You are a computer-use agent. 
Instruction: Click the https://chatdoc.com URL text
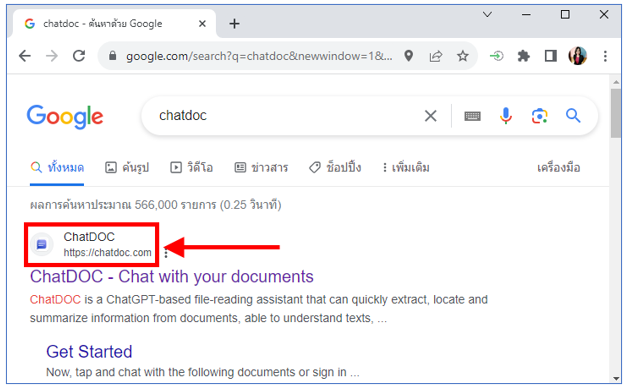pos(107,253)
